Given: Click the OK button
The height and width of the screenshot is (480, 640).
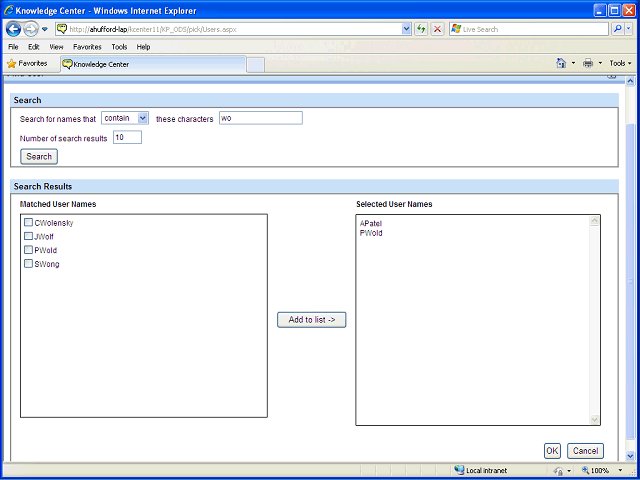Looking at the screenshot, I should tap(552, 451).
